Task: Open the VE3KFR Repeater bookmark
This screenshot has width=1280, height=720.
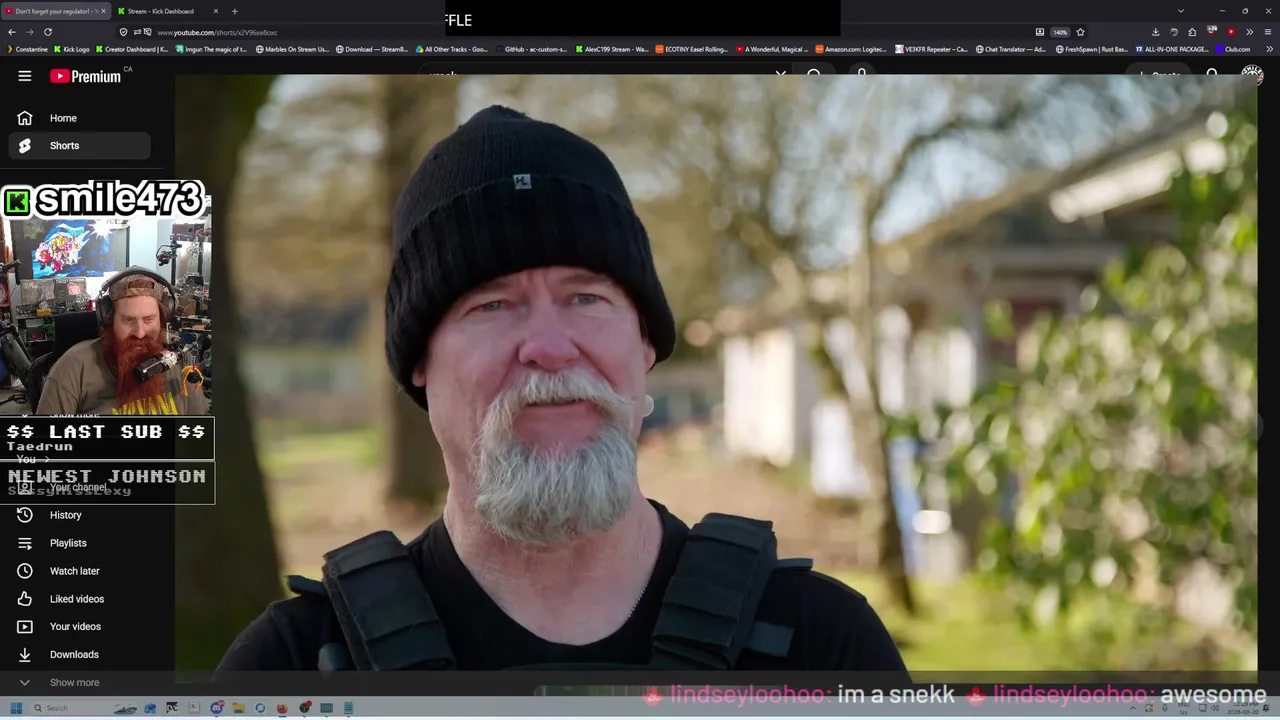Action: pos(932,49)
